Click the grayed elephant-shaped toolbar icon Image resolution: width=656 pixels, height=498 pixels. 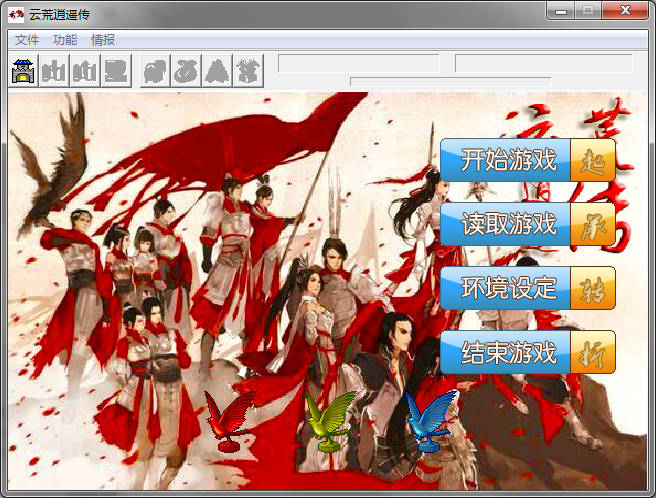click(155, 71)
